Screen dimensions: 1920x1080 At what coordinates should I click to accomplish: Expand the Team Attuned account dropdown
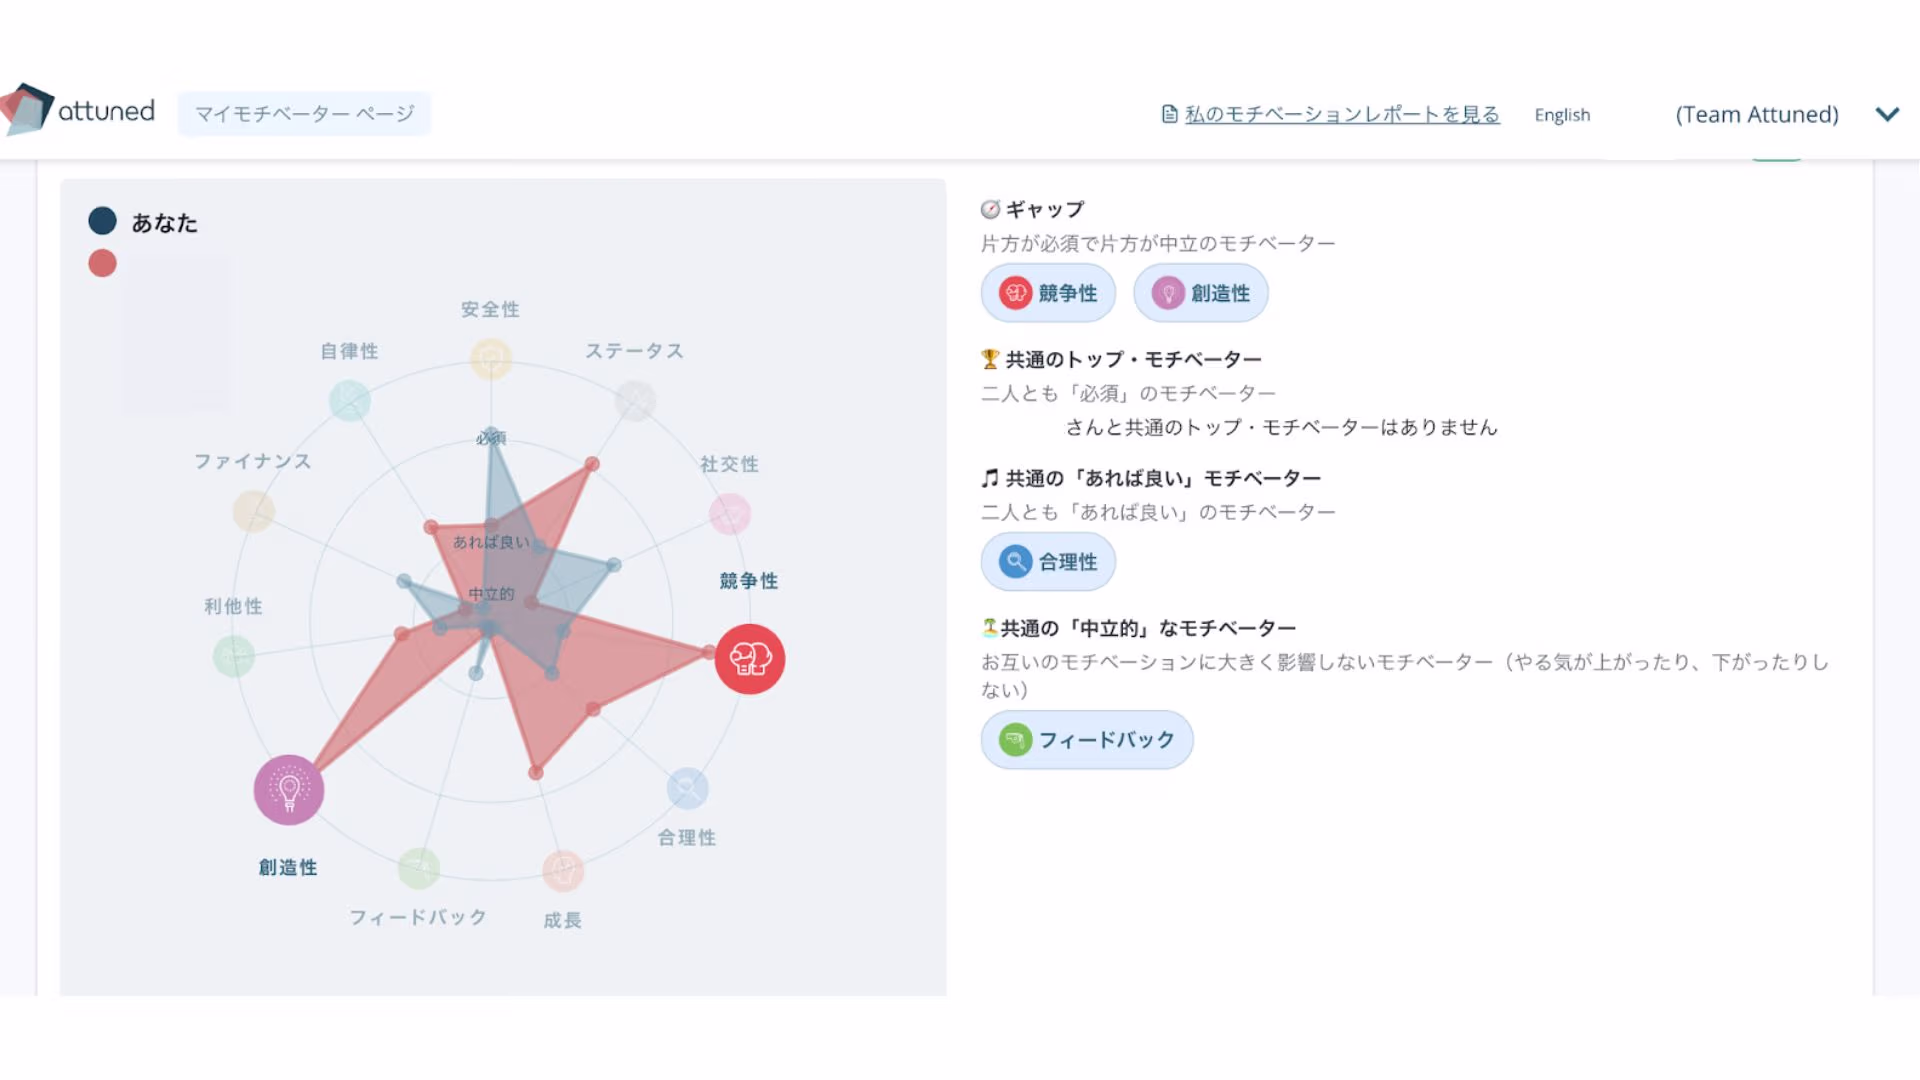[1888, 114]
